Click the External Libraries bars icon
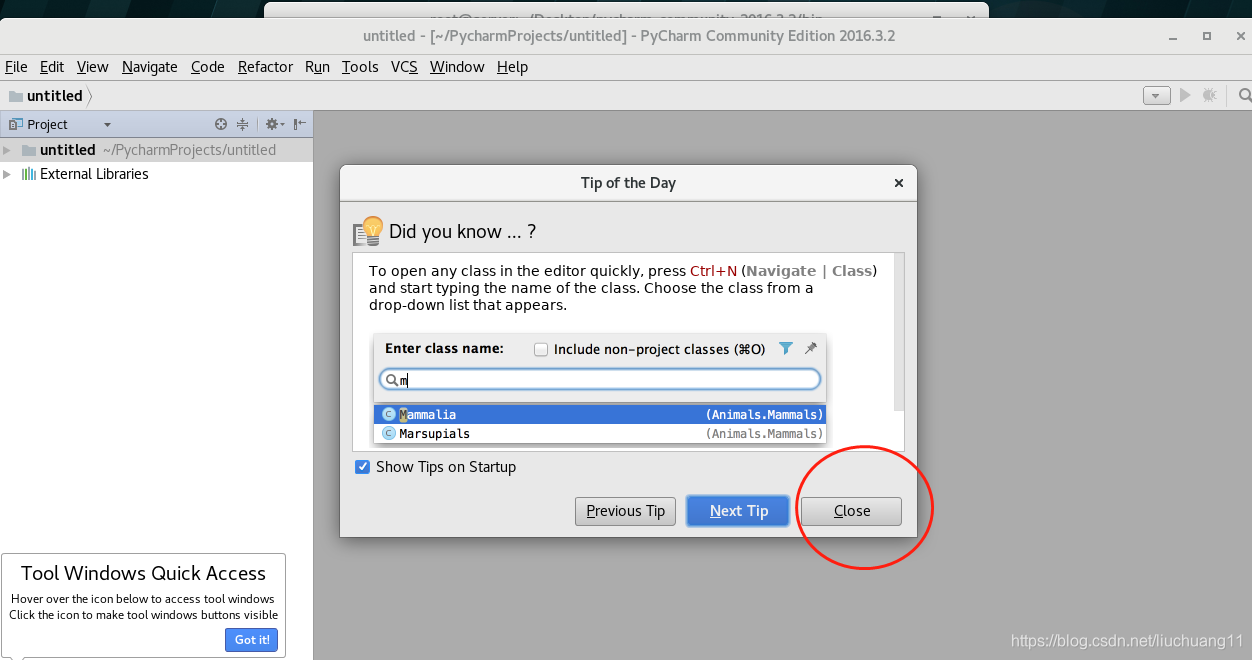 coord(29,174)
